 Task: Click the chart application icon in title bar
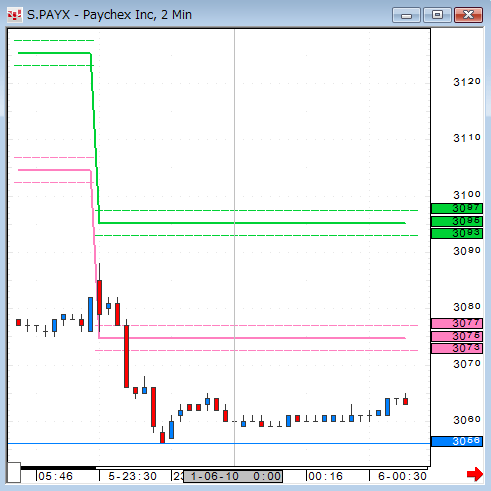pos(14,15)
